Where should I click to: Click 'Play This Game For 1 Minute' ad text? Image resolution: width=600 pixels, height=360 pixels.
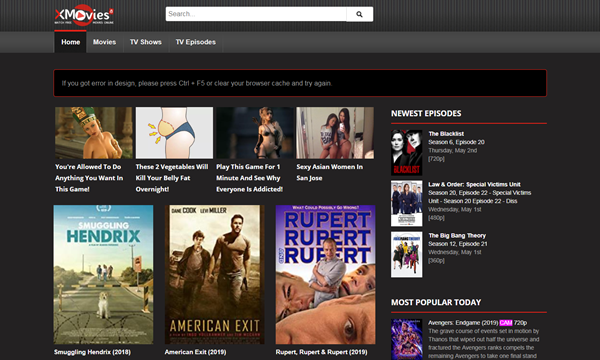[249, 178]
